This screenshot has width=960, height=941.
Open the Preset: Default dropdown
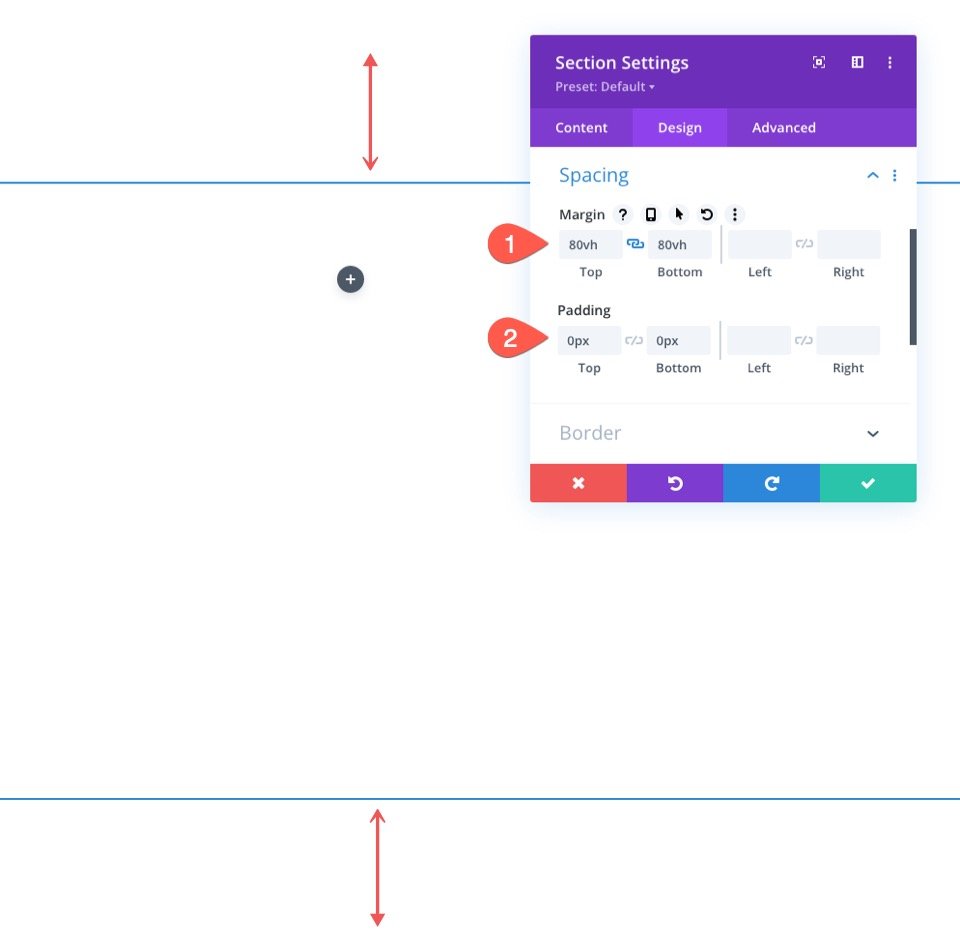[605, 87]
